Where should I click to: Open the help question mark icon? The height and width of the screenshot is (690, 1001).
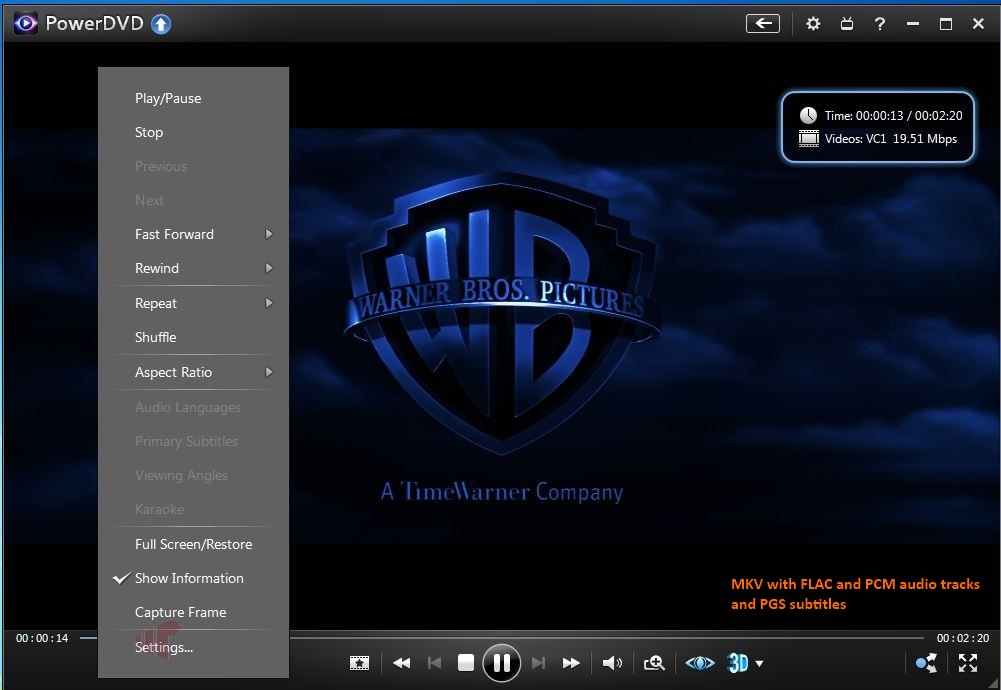coord(880,24)
